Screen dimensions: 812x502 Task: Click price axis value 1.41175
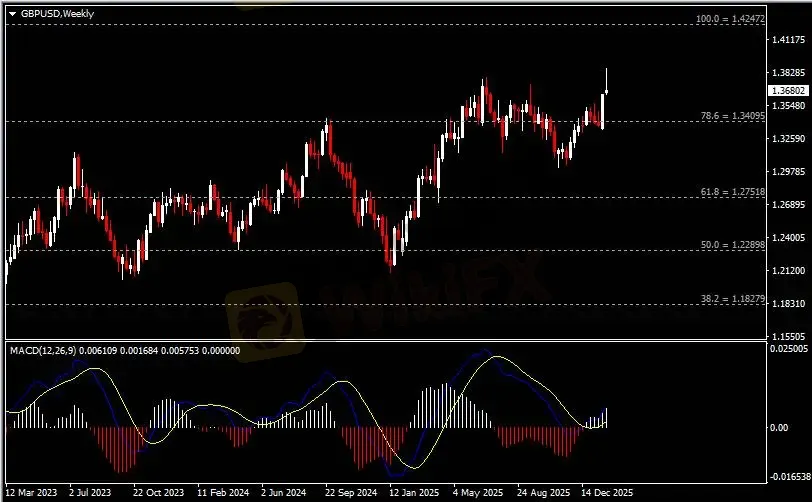click(789, 39)
